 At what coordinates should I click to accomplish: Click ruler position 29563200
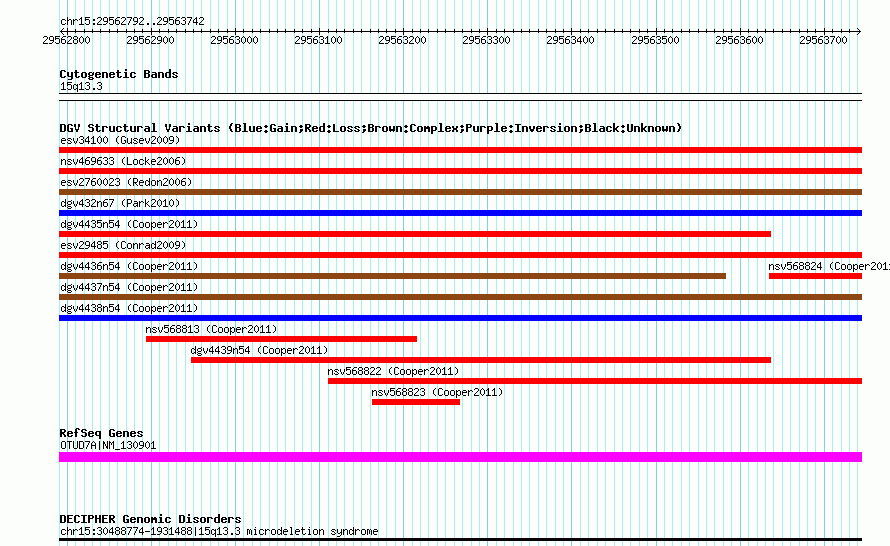(402, 40)
